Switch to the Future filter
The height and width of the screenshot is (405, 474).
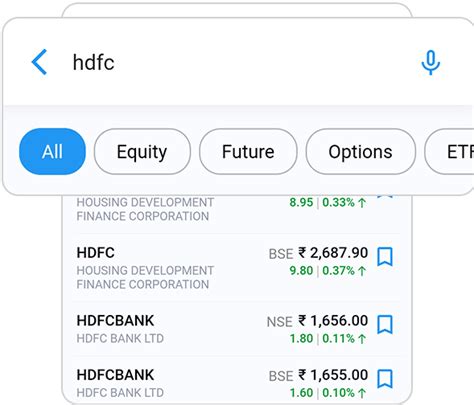coord(248,152)
